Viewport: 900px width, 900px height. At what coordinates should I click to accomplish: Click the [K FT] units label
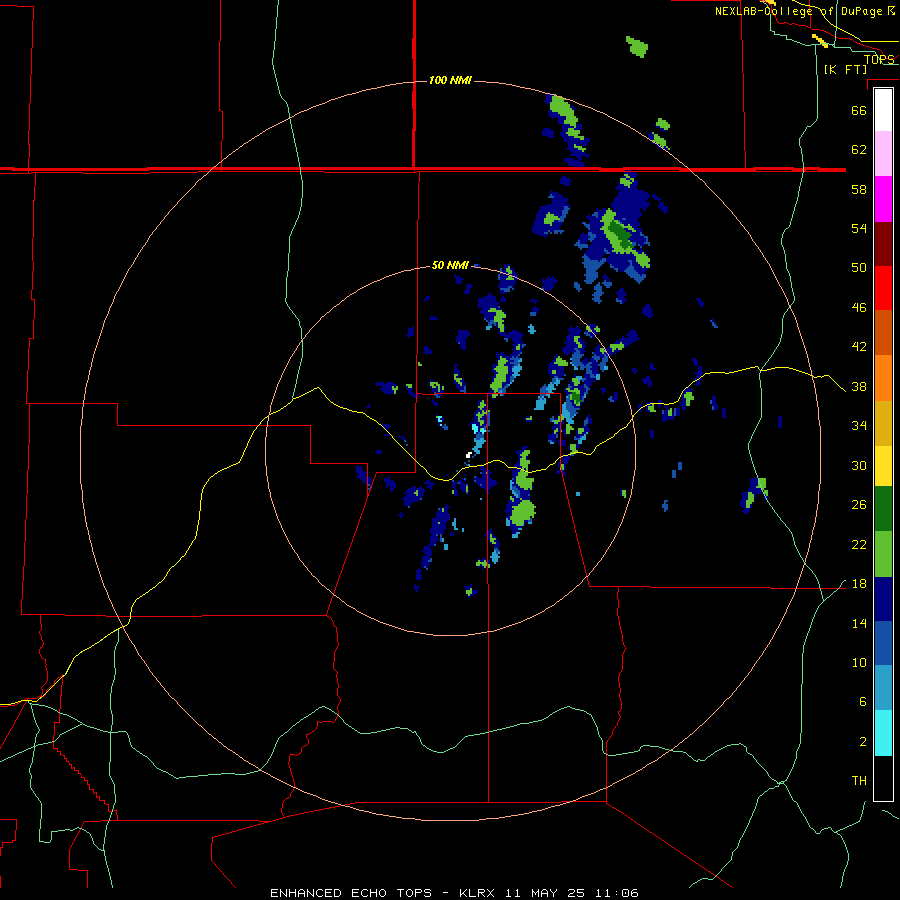click(x=845, y=69)
